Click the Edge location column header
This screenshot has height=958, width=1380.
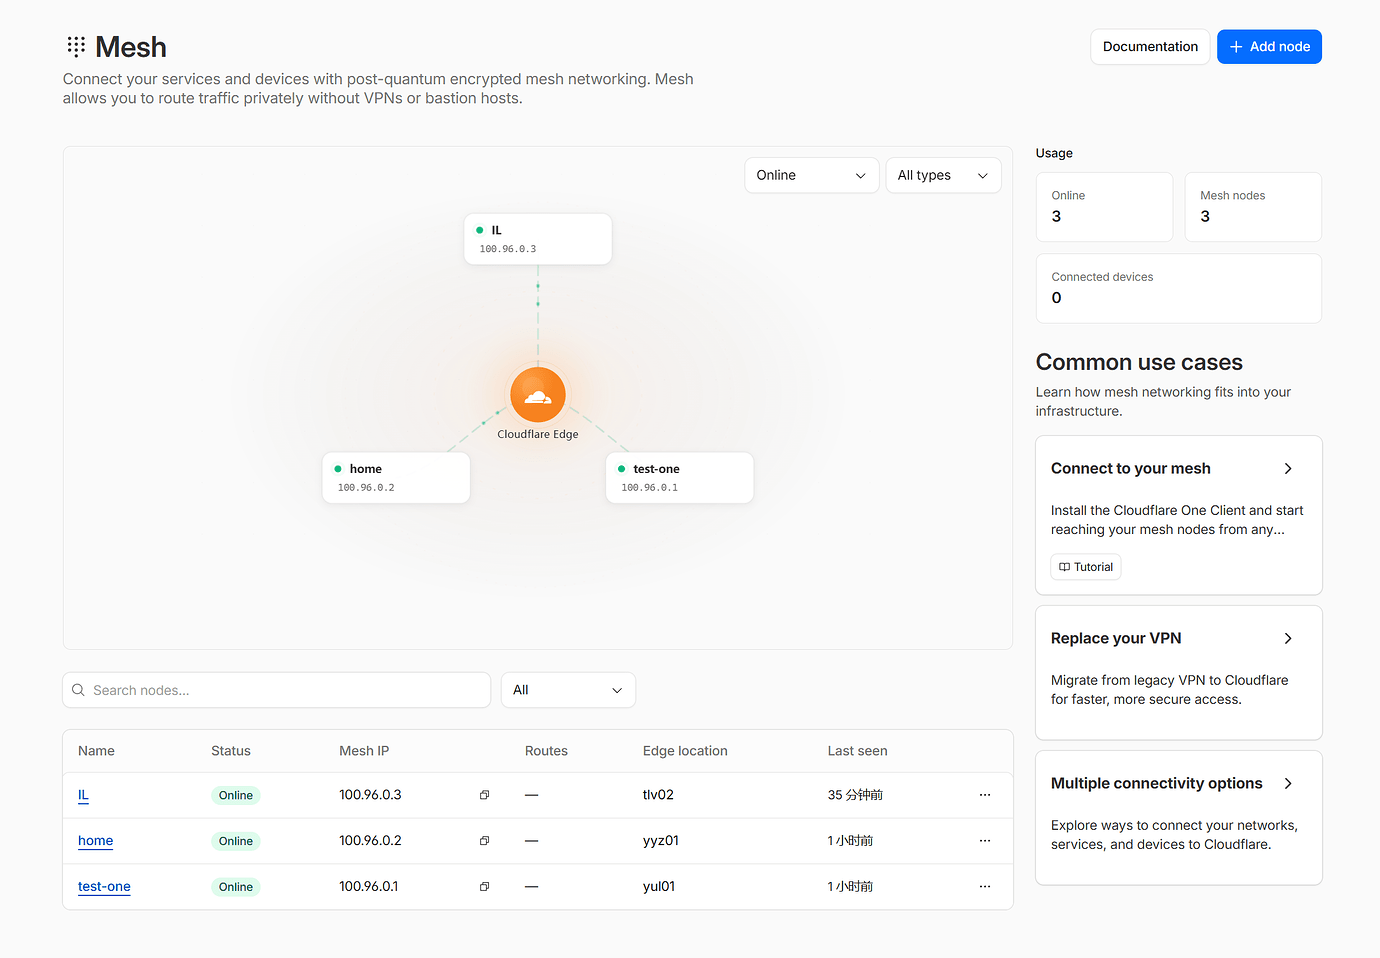pos(685,751)
